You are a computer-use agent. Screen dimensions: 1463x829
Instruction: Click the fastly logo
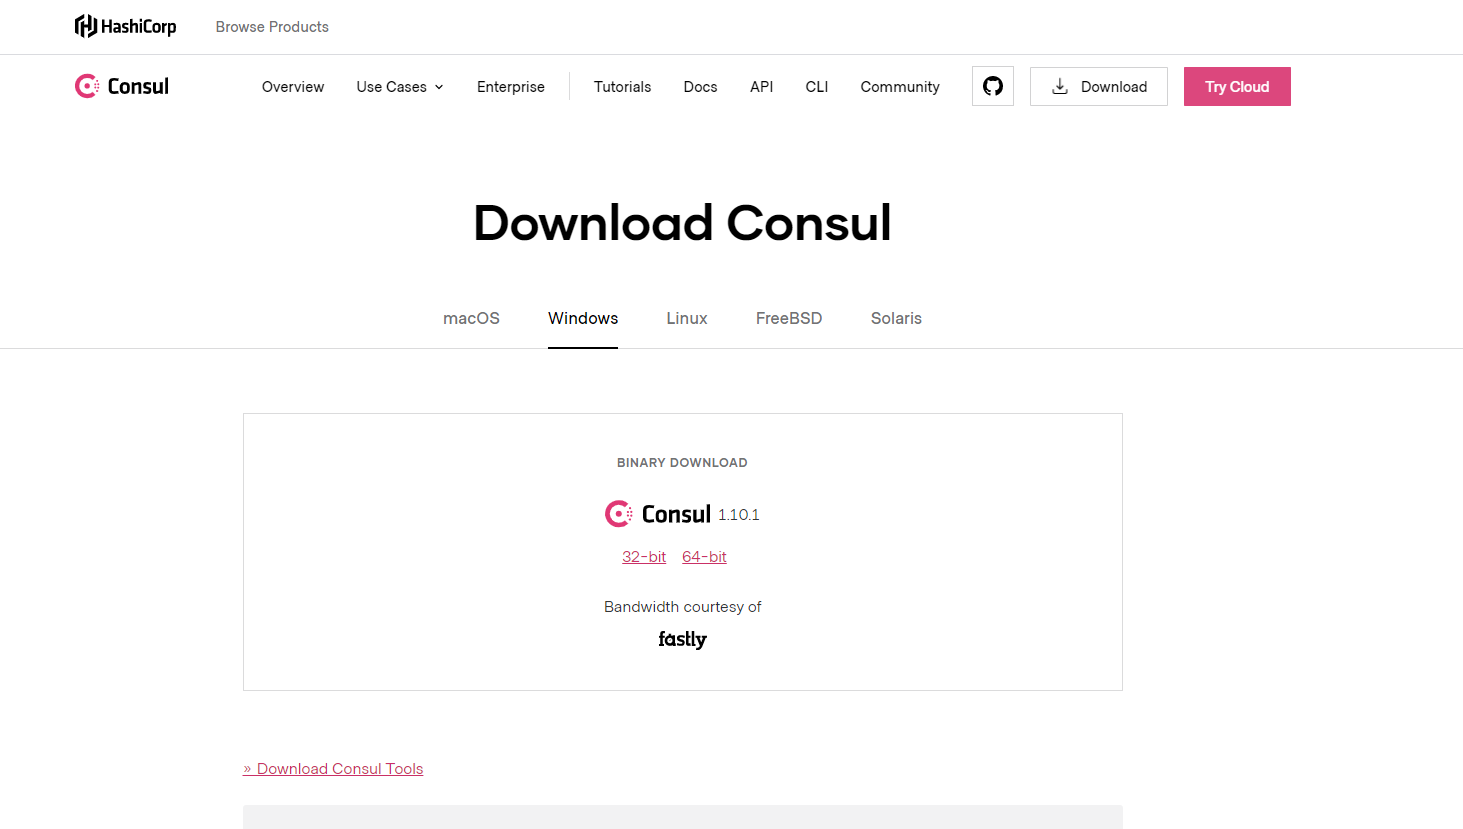click(x=682, y=639)
